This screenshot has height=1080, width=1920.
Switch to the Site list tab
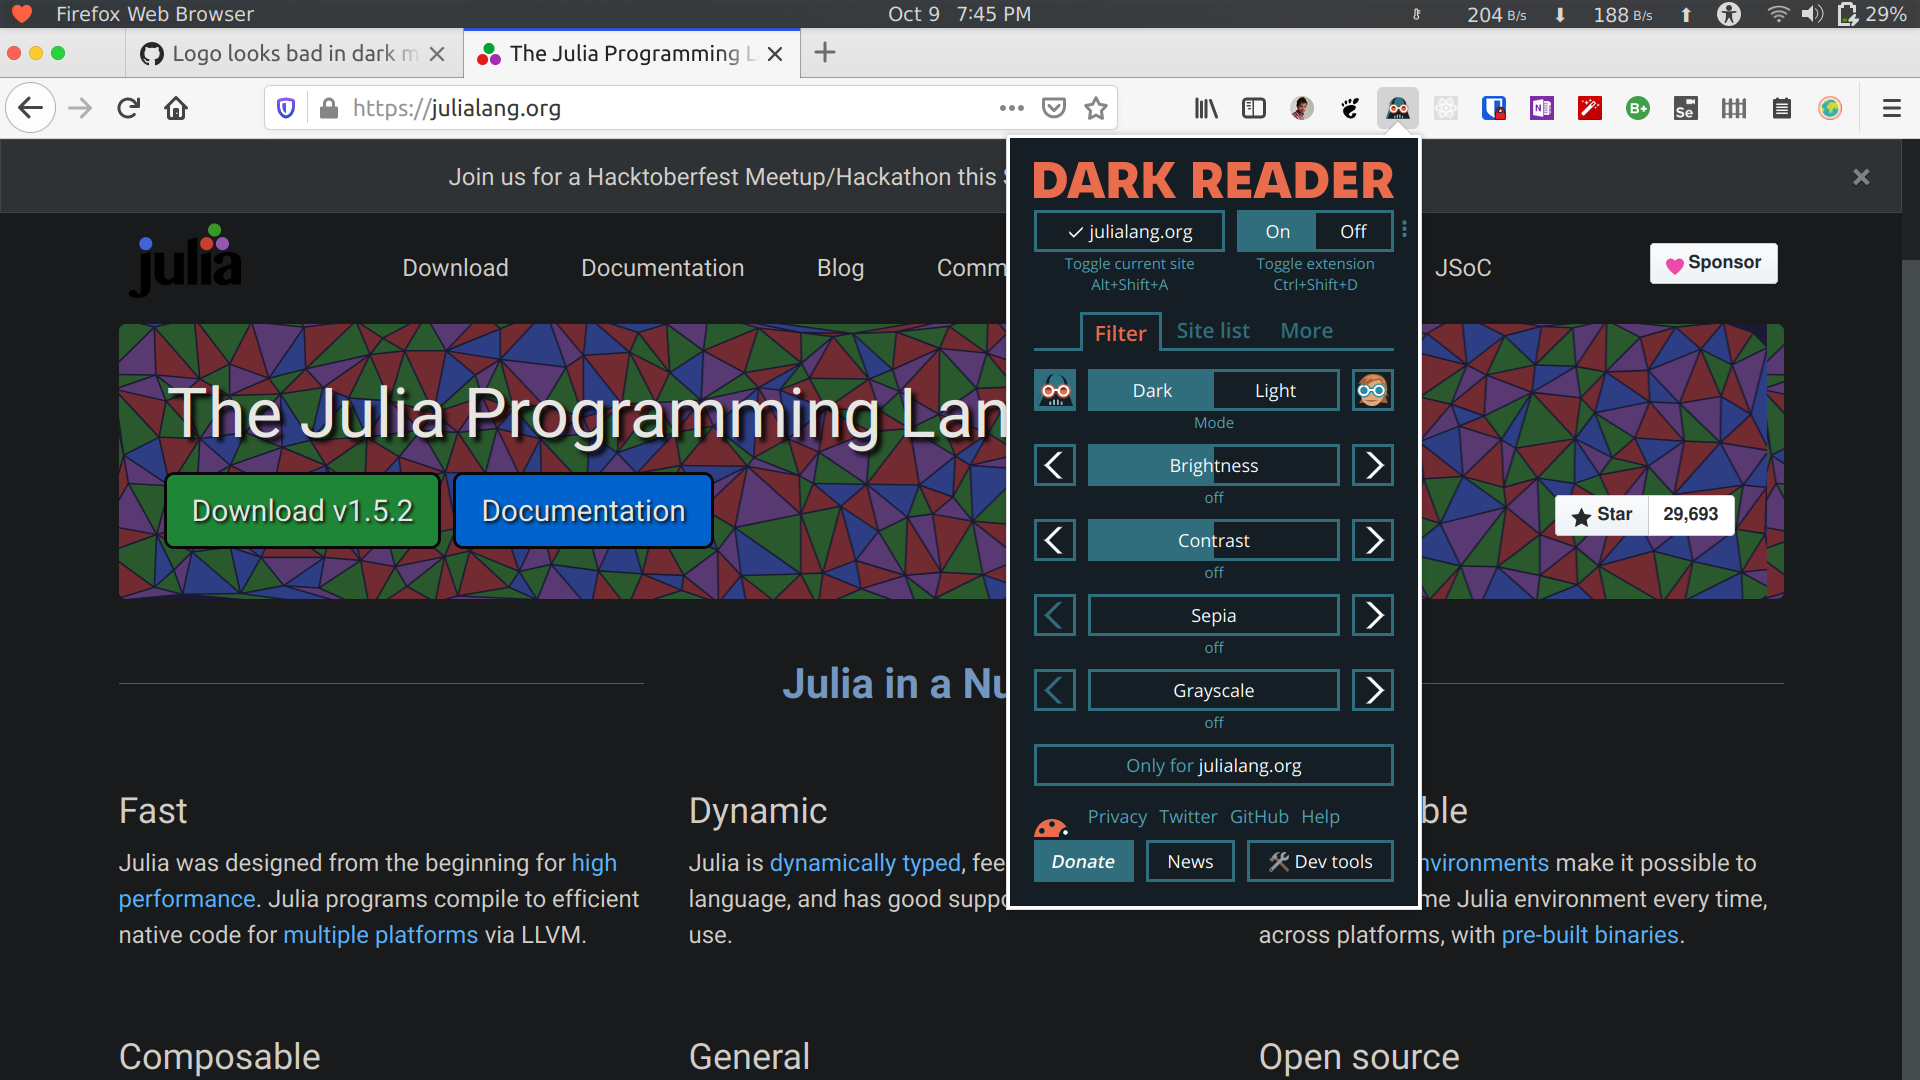click(1213, 330)
